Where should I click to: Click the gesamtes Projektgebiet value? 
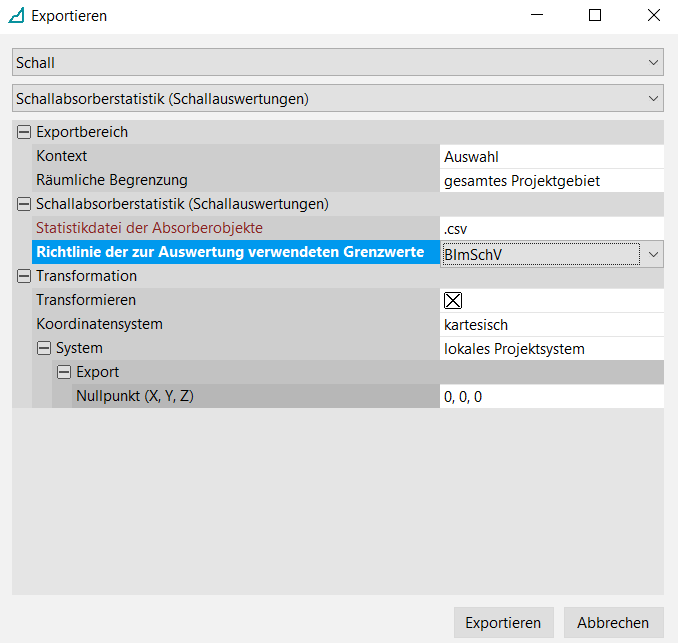pos(551,180)
